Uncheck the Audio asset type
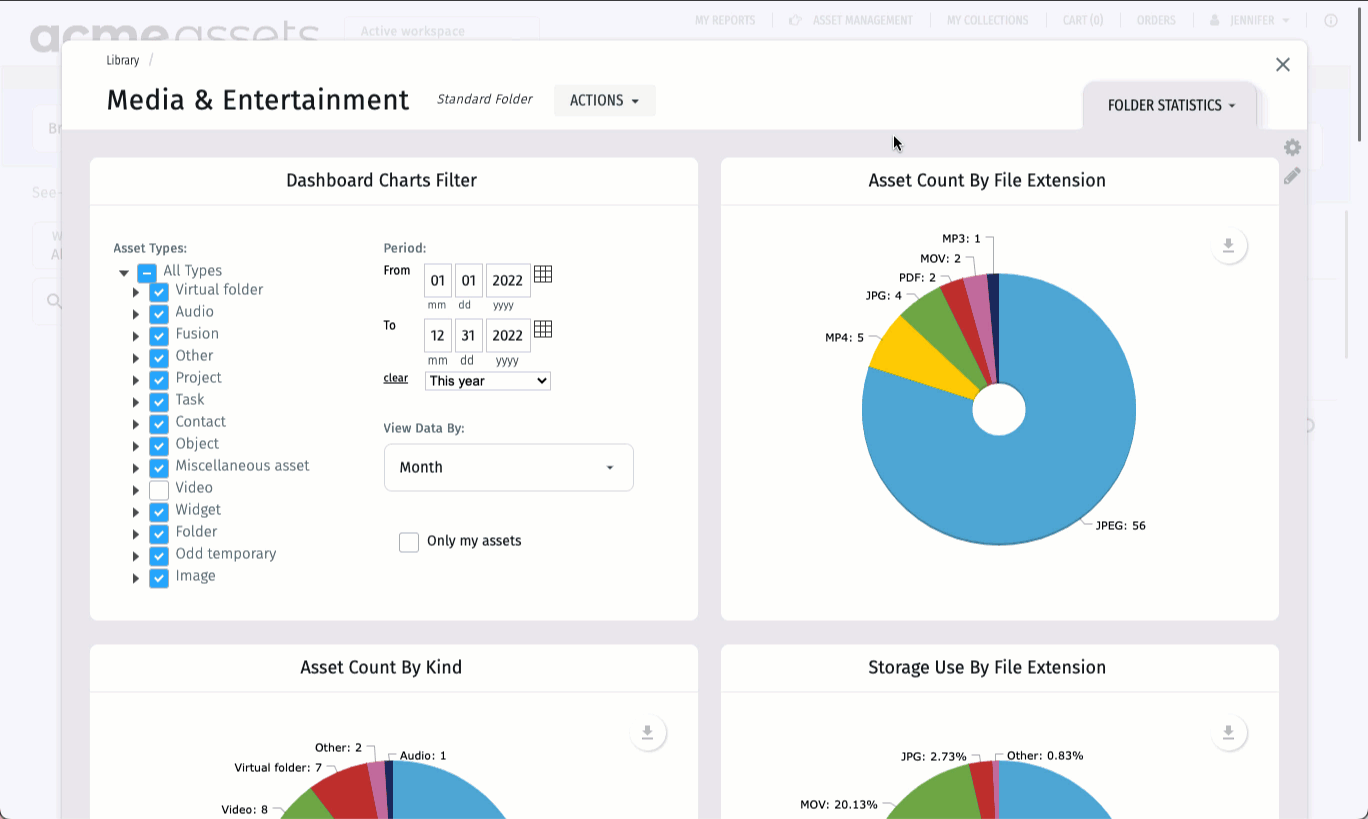 click(x=159, y=314)
